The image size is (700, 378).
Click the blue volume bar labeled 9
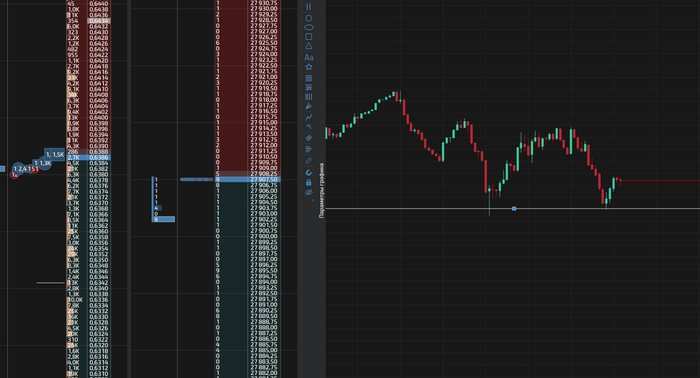coord(163,219)
